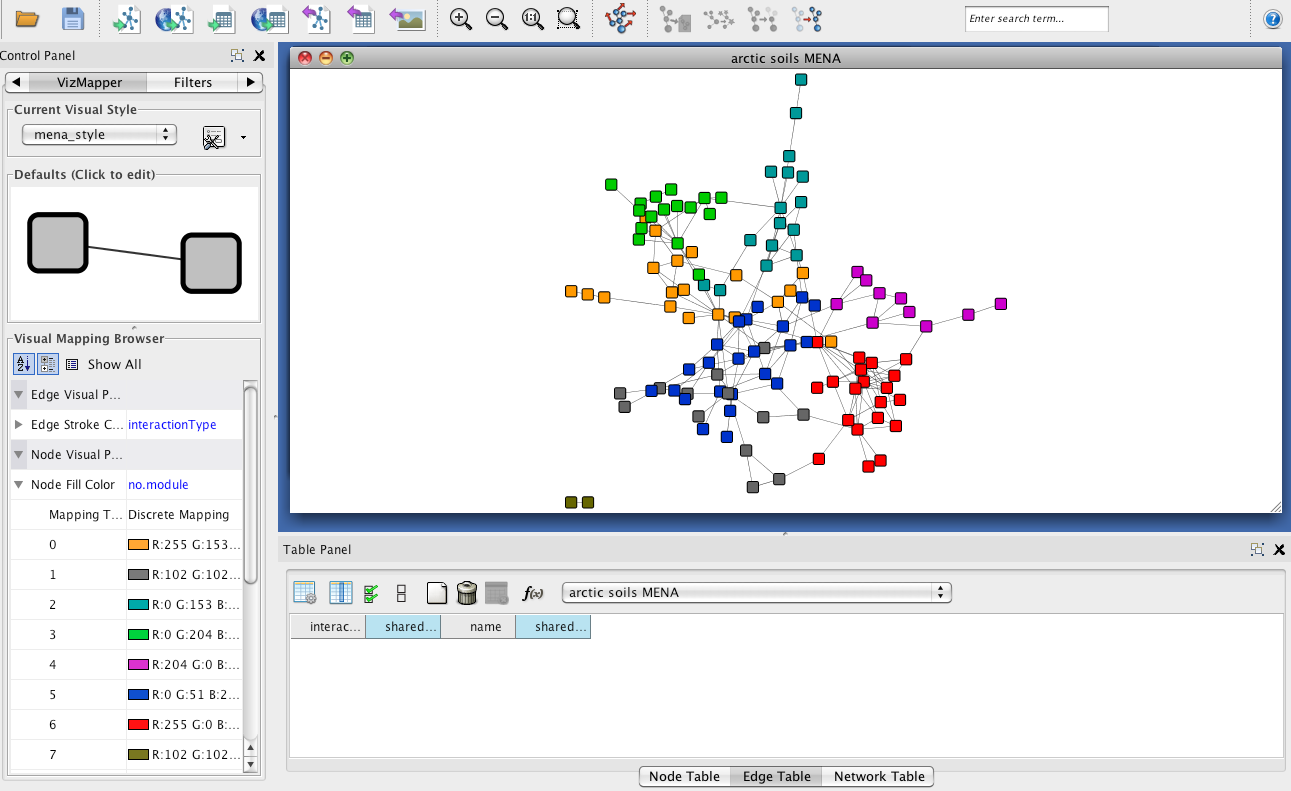Click the trash can delete columns icon
This screenshot has width=1291, height=791.
point(466,593)
